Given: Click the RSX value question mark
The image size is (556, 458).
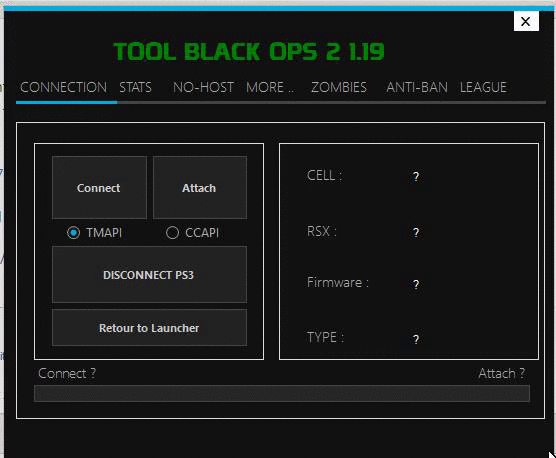Looking at the screenshot, I should [416, 232].
